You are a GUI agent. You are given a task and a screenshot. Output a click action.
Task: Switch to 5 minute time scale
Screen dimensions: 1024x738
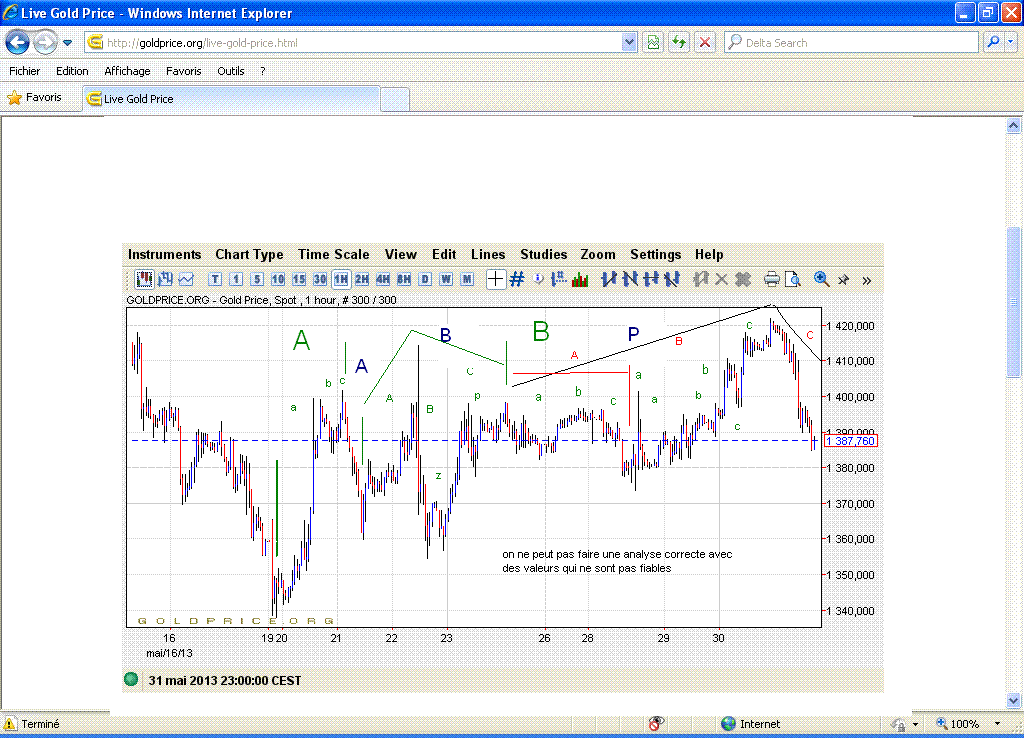257,280
